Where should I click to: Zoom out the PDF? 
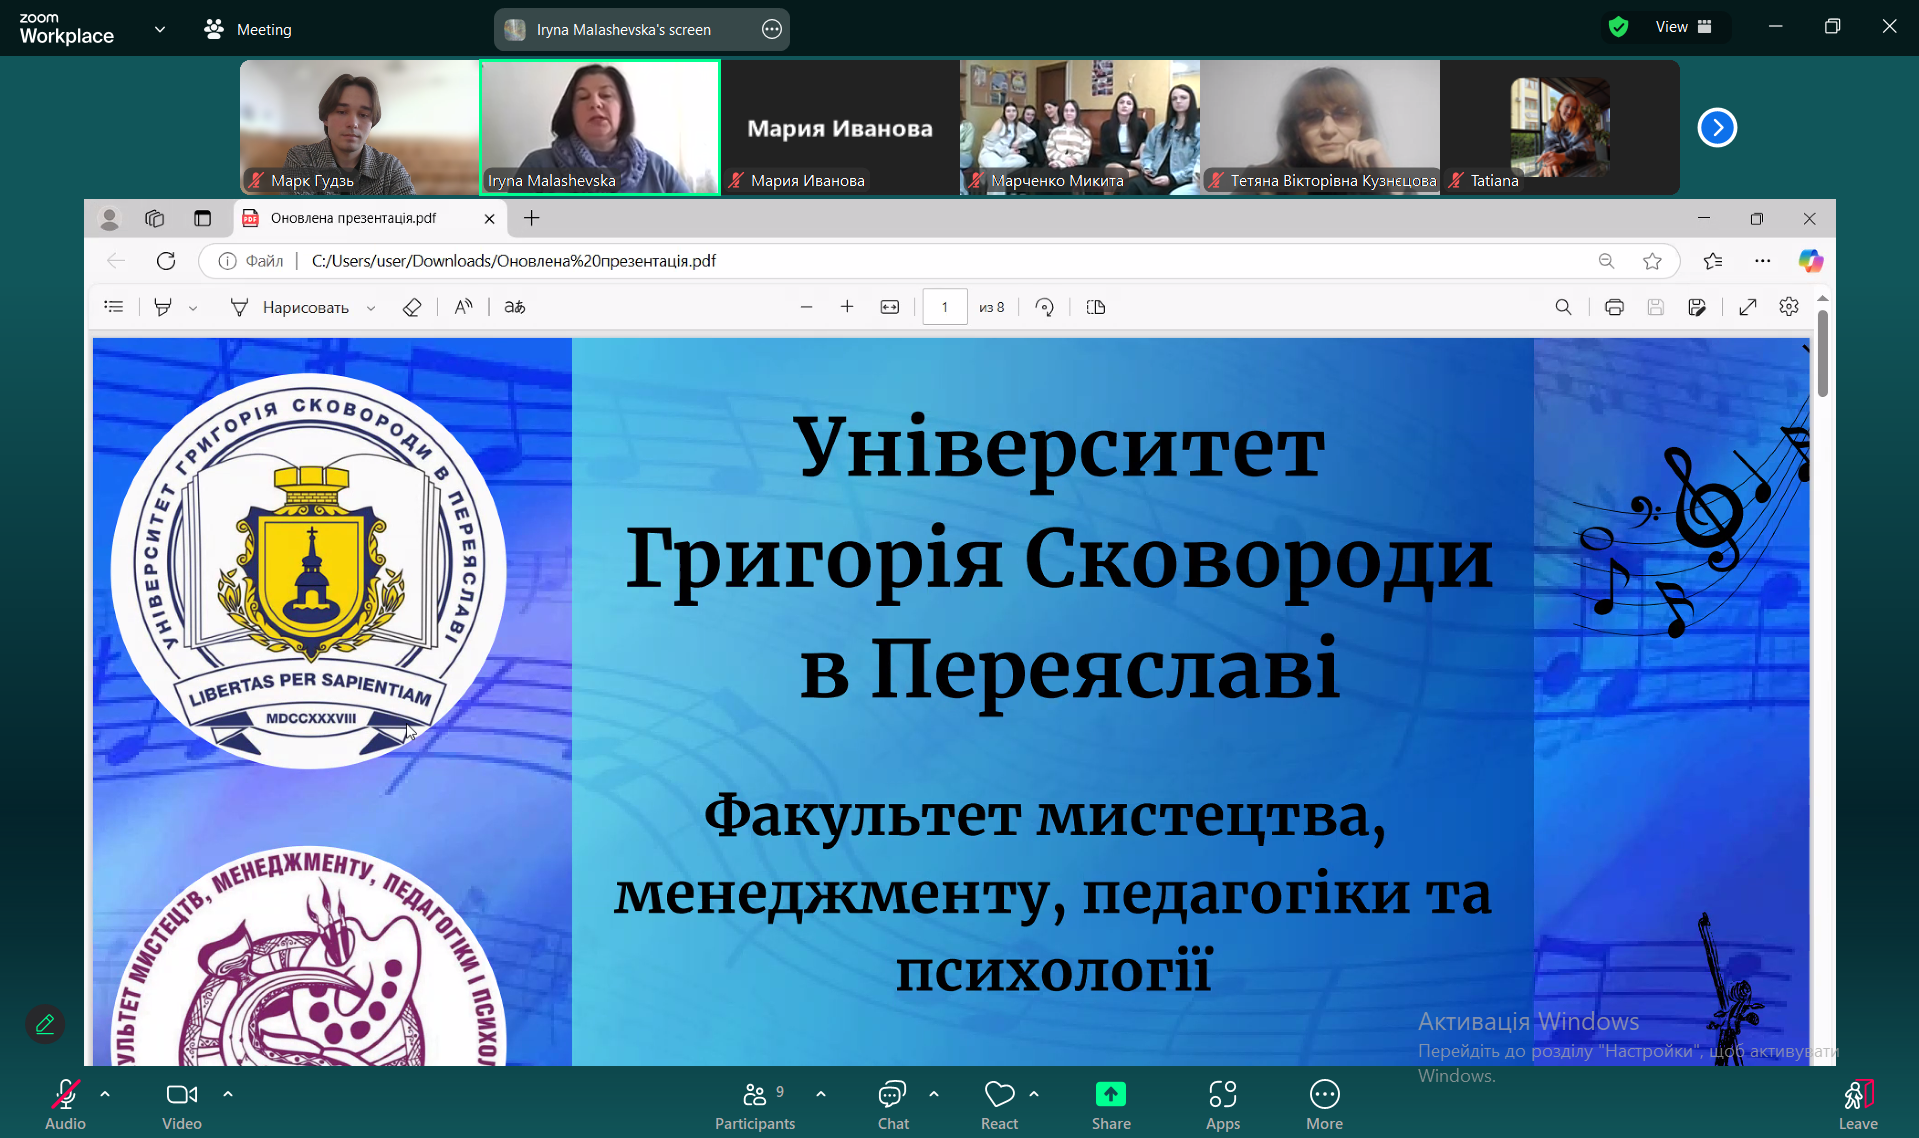[806, 307]
